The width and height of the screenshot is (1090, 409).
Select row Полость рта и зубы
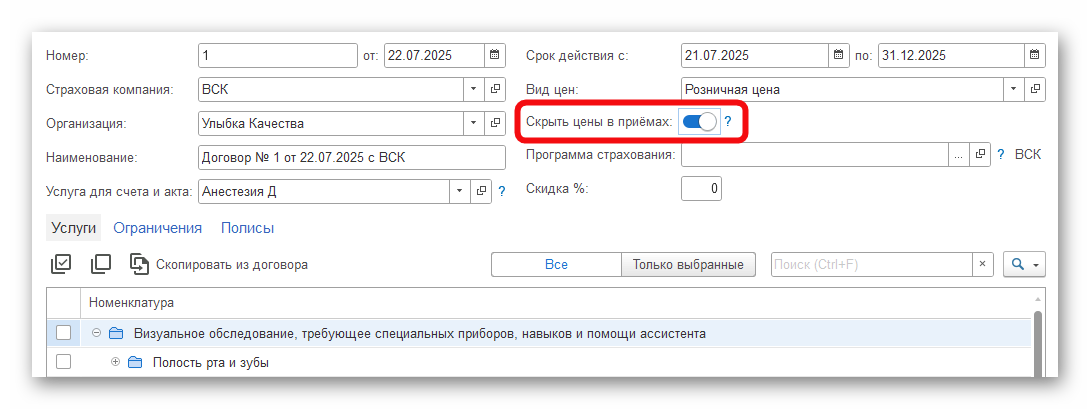coord(539,362)
